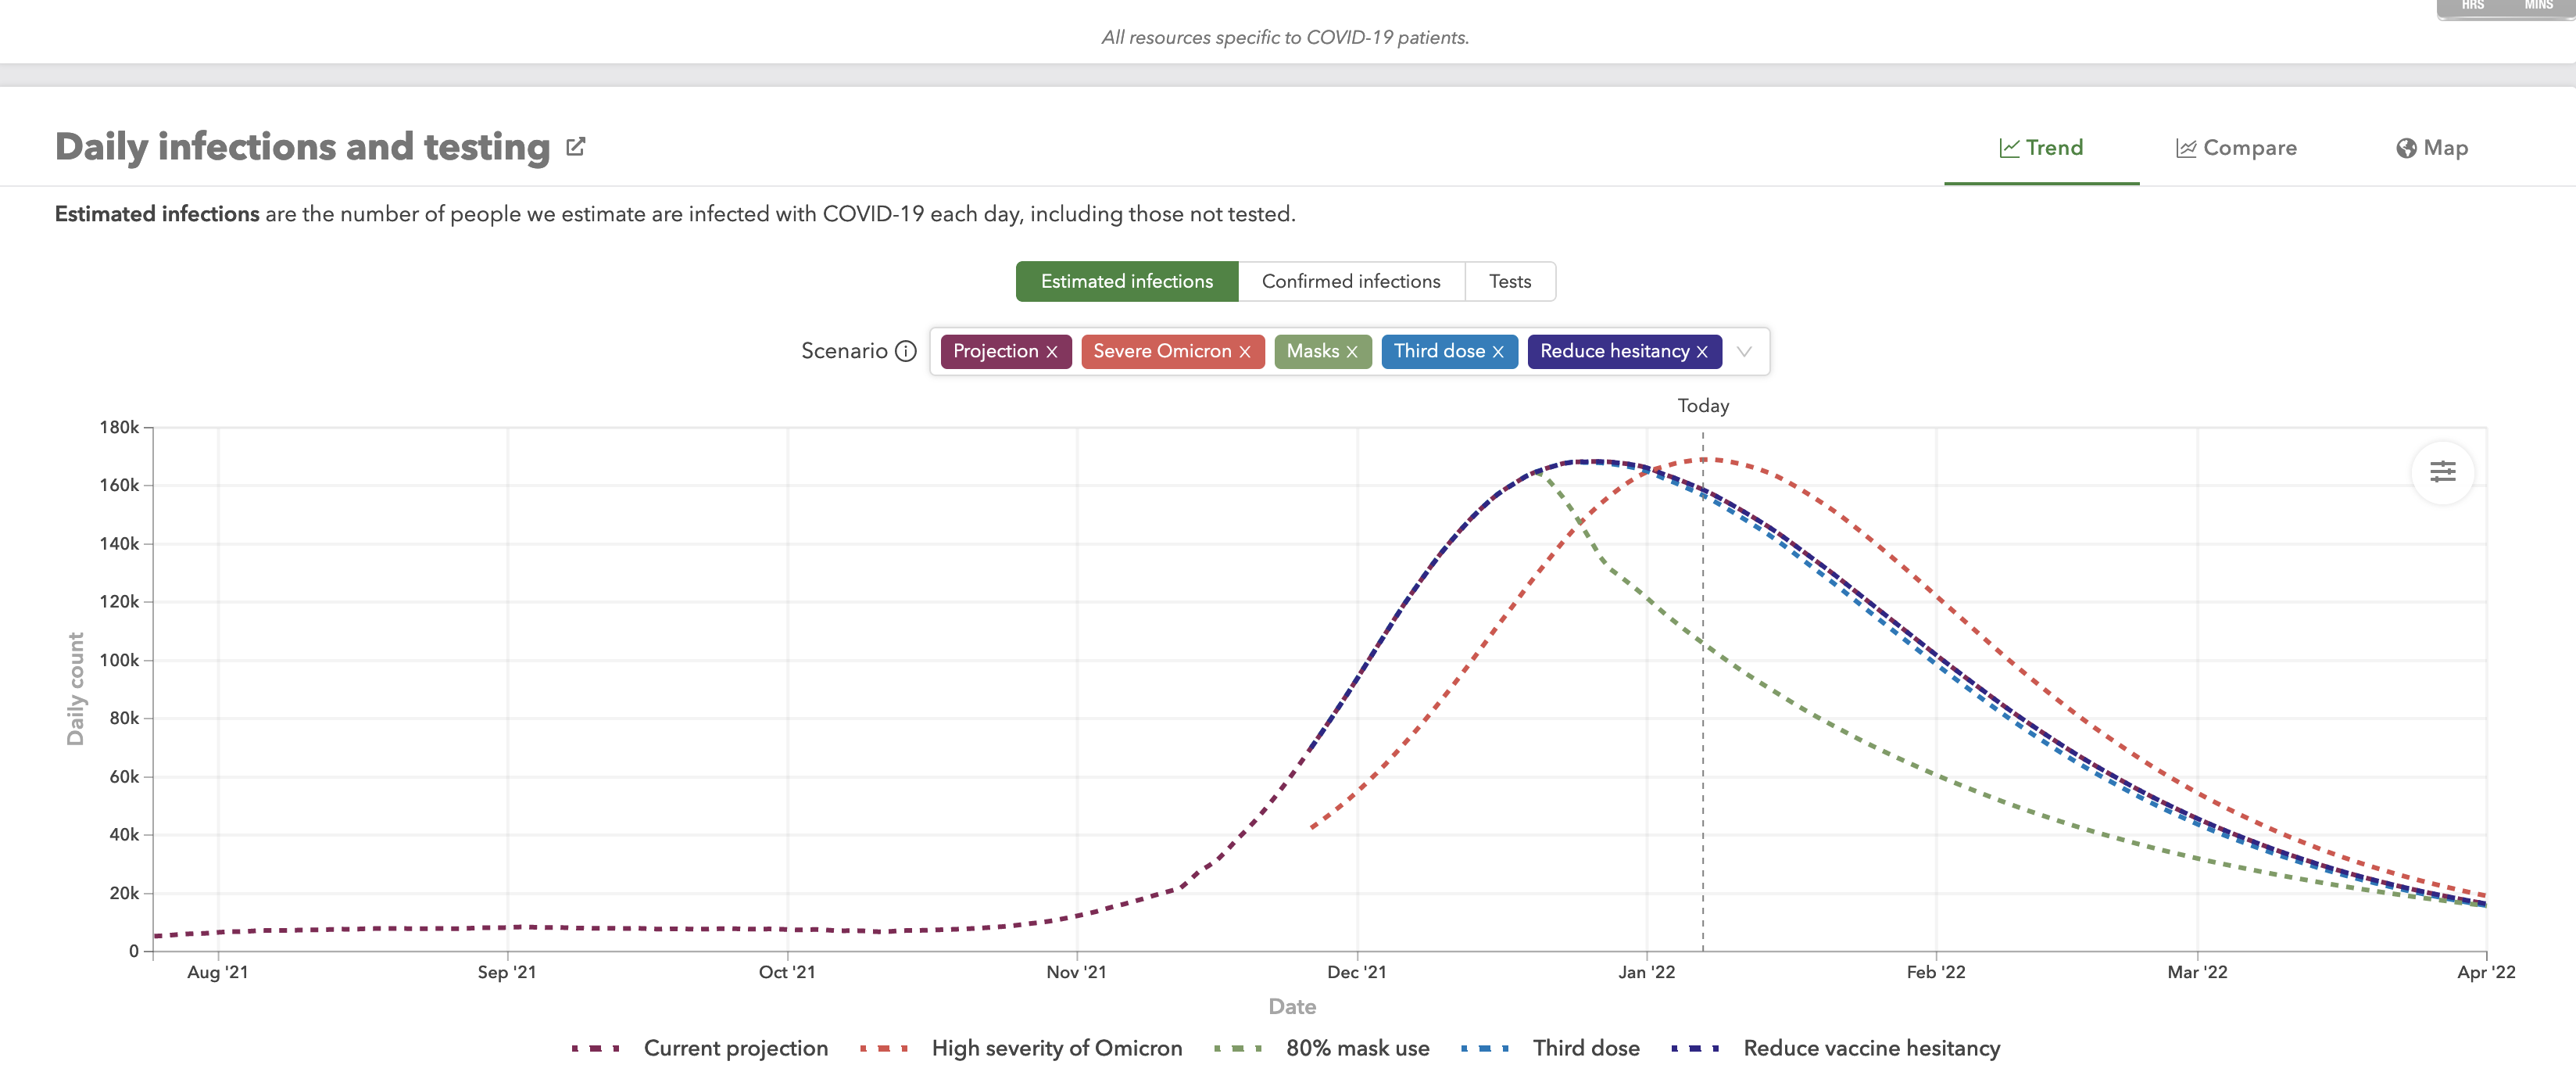
Task: Open chart settings sliders icon
Action: [x=2442, y=471]
